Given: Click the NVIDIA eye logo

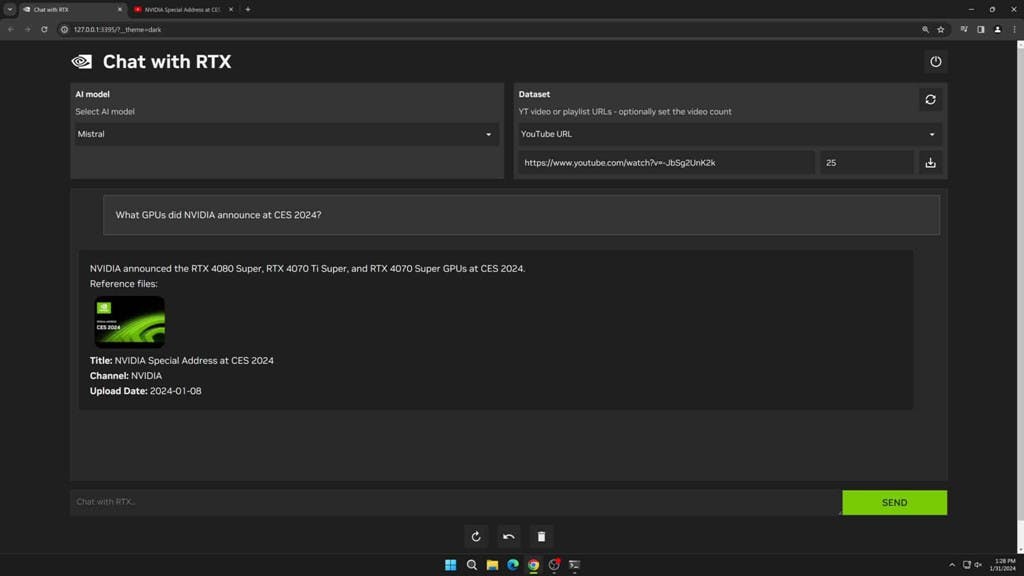Looking at the screenshot, I should pyautogui.click(x=82, y=61).
